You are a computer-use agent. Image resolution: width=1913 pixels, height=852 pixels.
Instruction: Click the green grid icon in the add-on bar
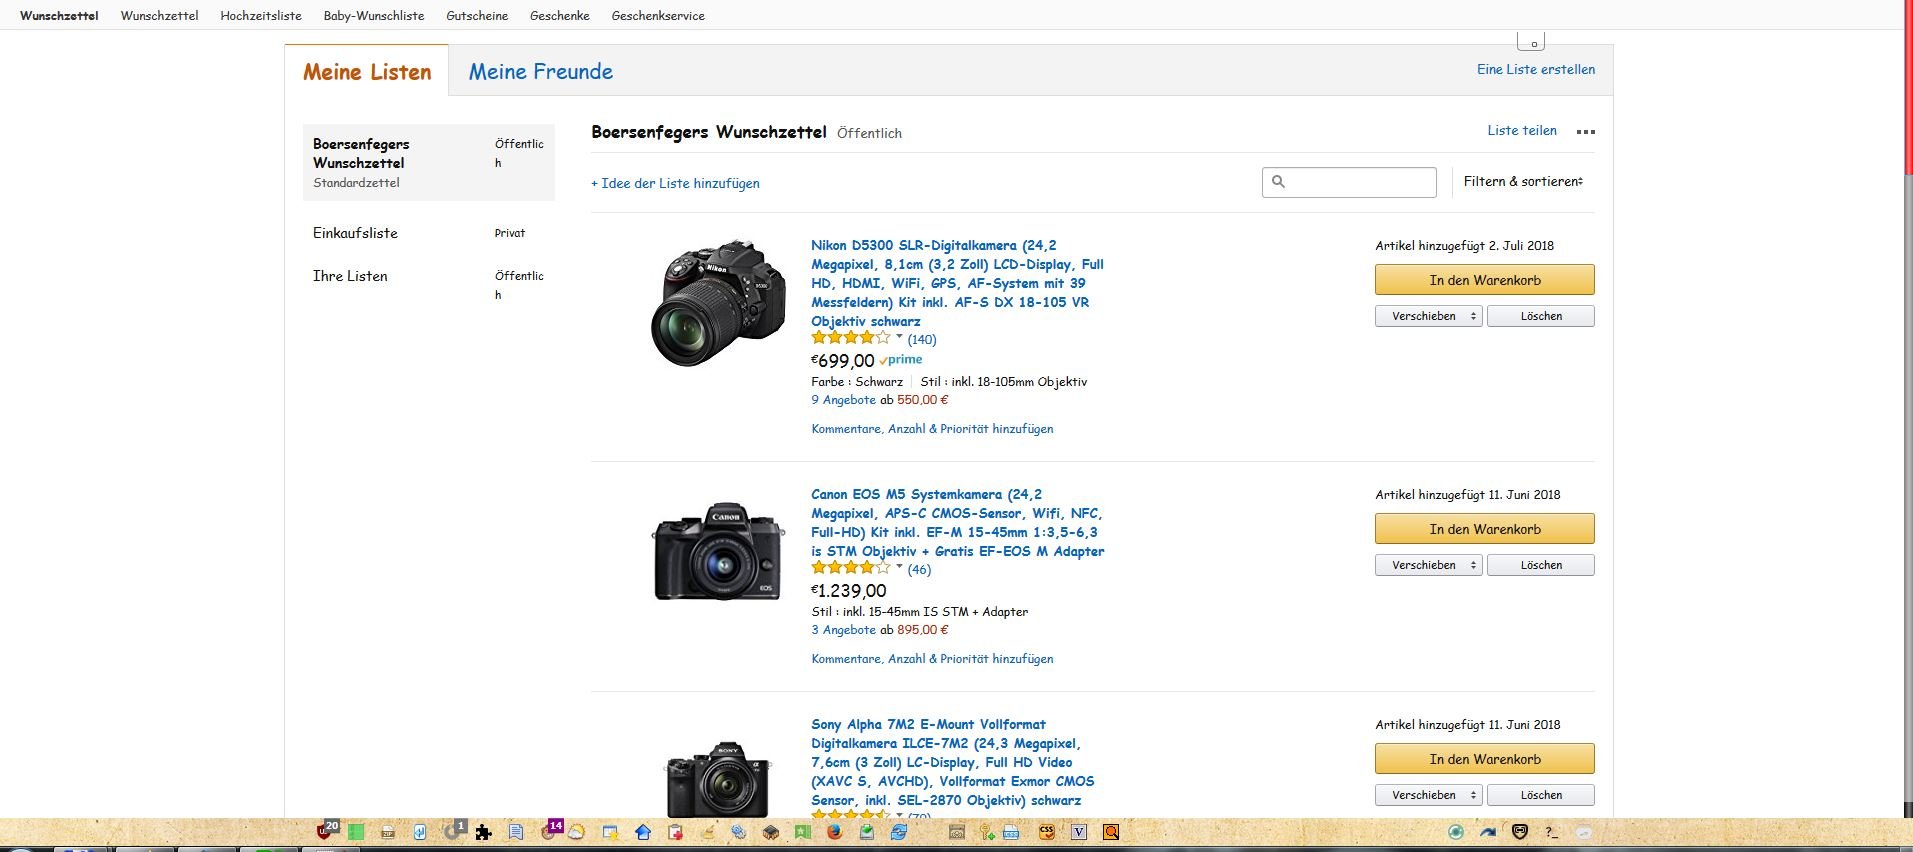pos(355,831)
